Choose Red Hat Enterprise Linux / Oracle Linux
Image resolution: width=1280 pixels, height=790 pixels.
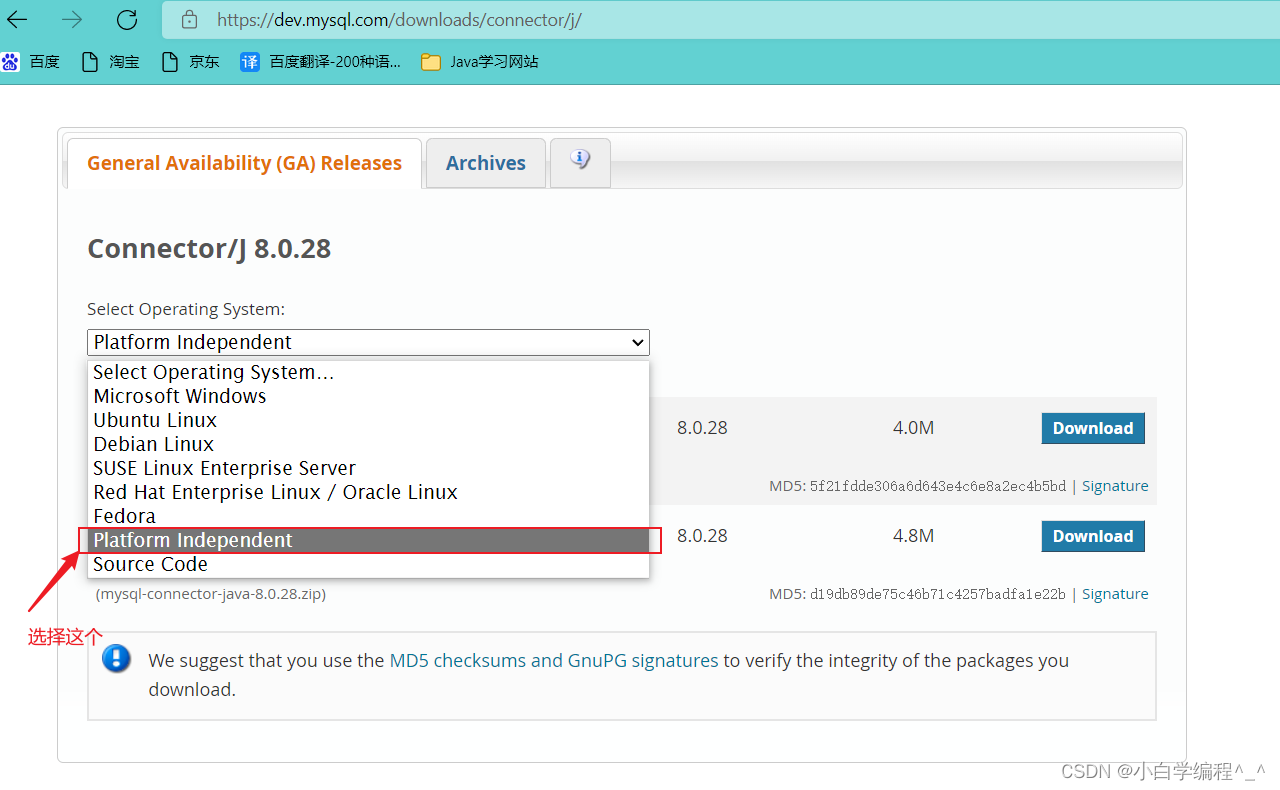pyautogui.click(x=368, y=492)
